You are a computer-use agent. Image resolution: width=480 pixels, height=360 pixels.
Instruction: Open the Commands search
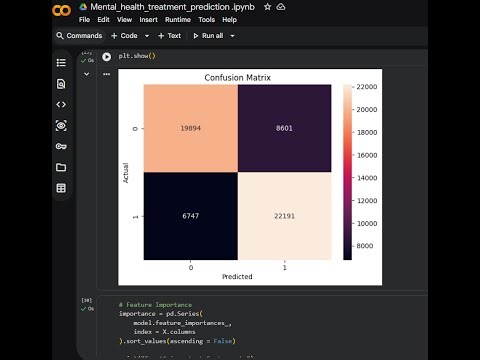pyautogui.click(x=79, y=36)
